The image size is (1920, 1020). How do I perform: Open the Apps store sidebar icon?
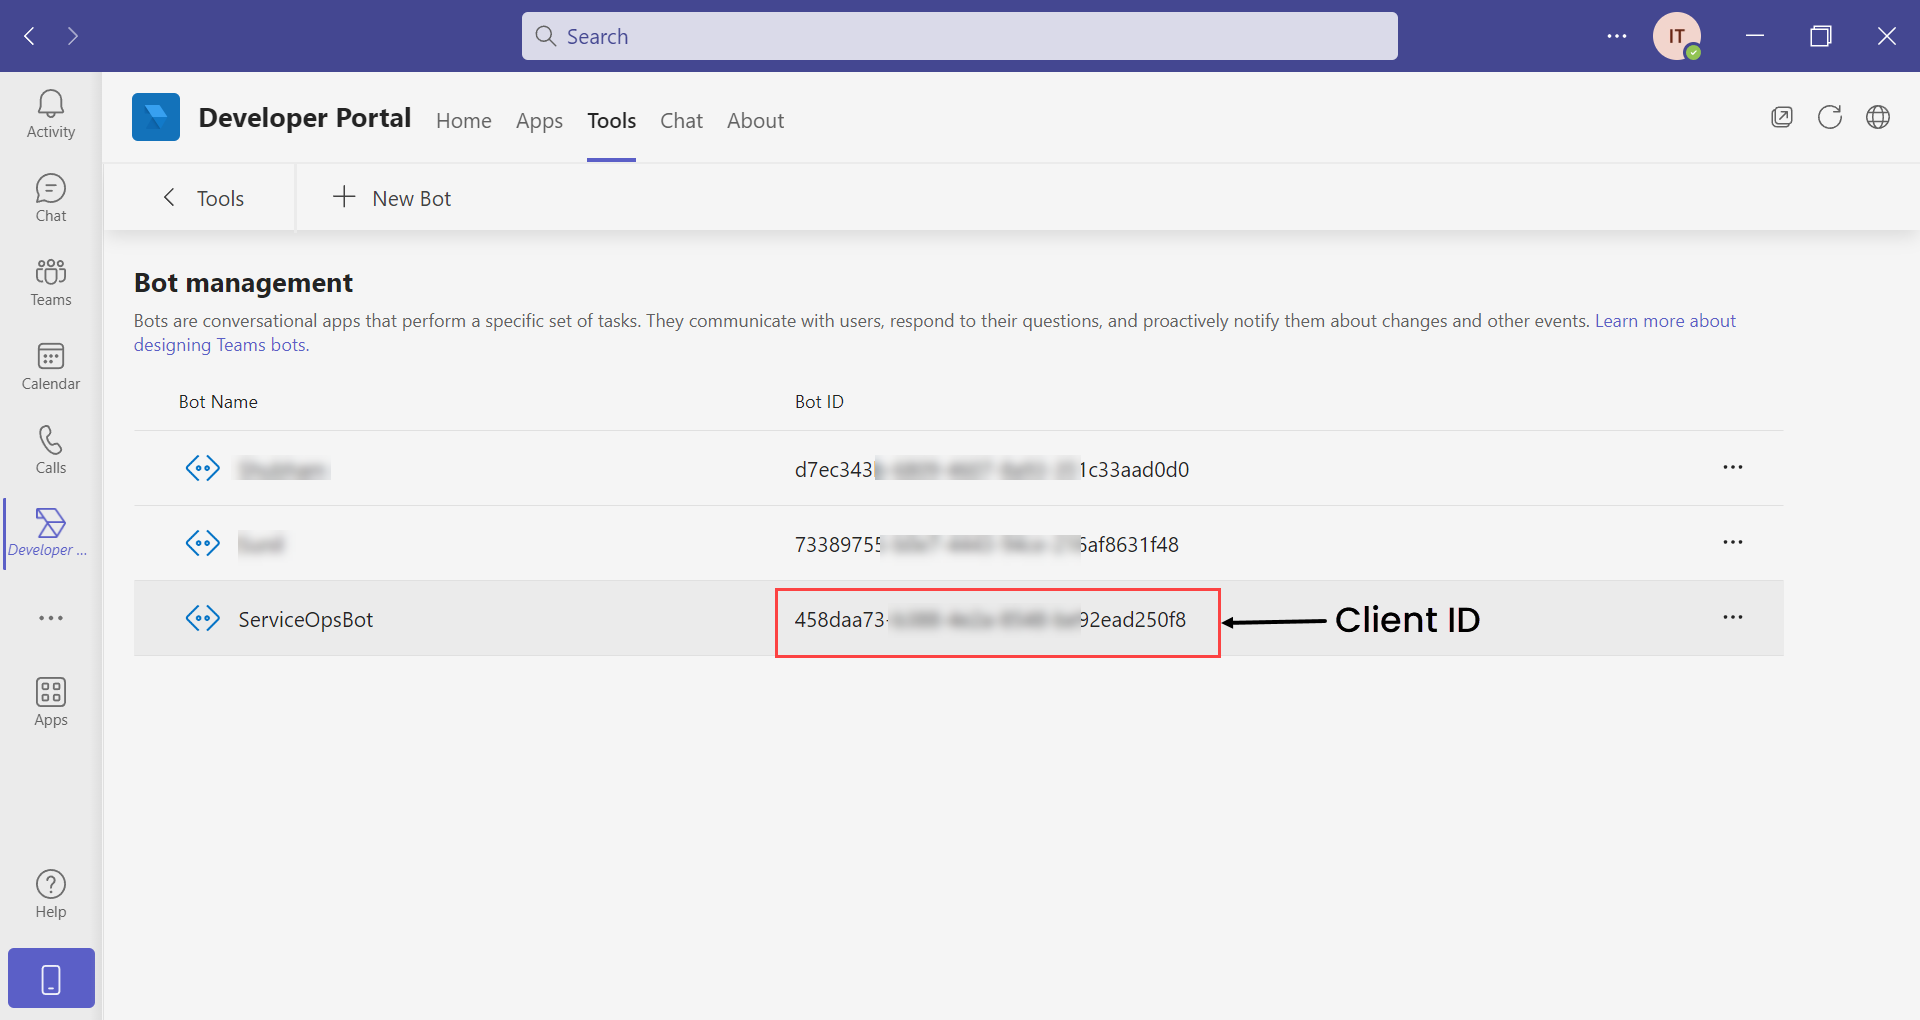click(x=50, y=702)
